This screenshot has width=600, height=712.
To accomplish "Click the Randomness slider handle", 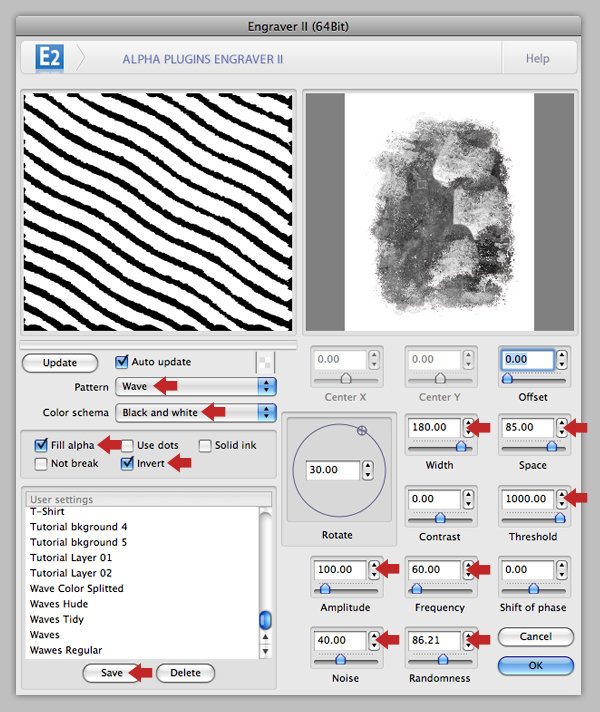I will pos(443,659).
